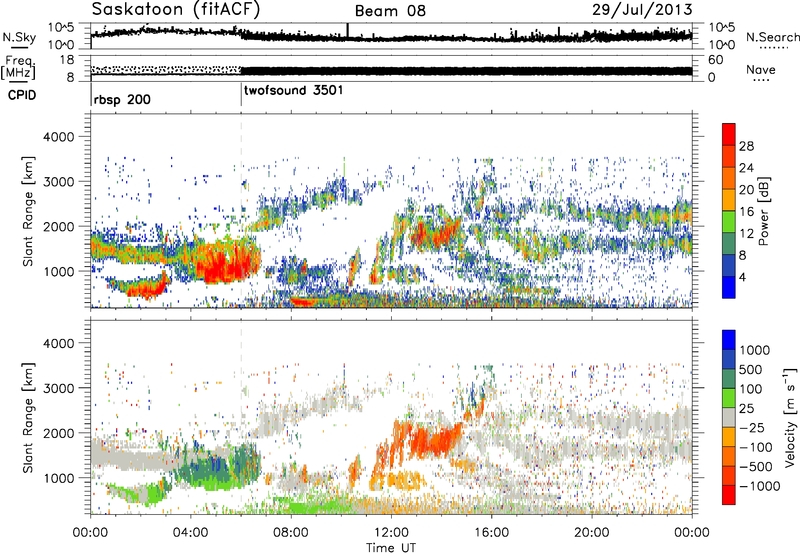Click the "rbsp 200" CPID marker text
The height and width of the screenshot is (554, 800).
(122, 99)
